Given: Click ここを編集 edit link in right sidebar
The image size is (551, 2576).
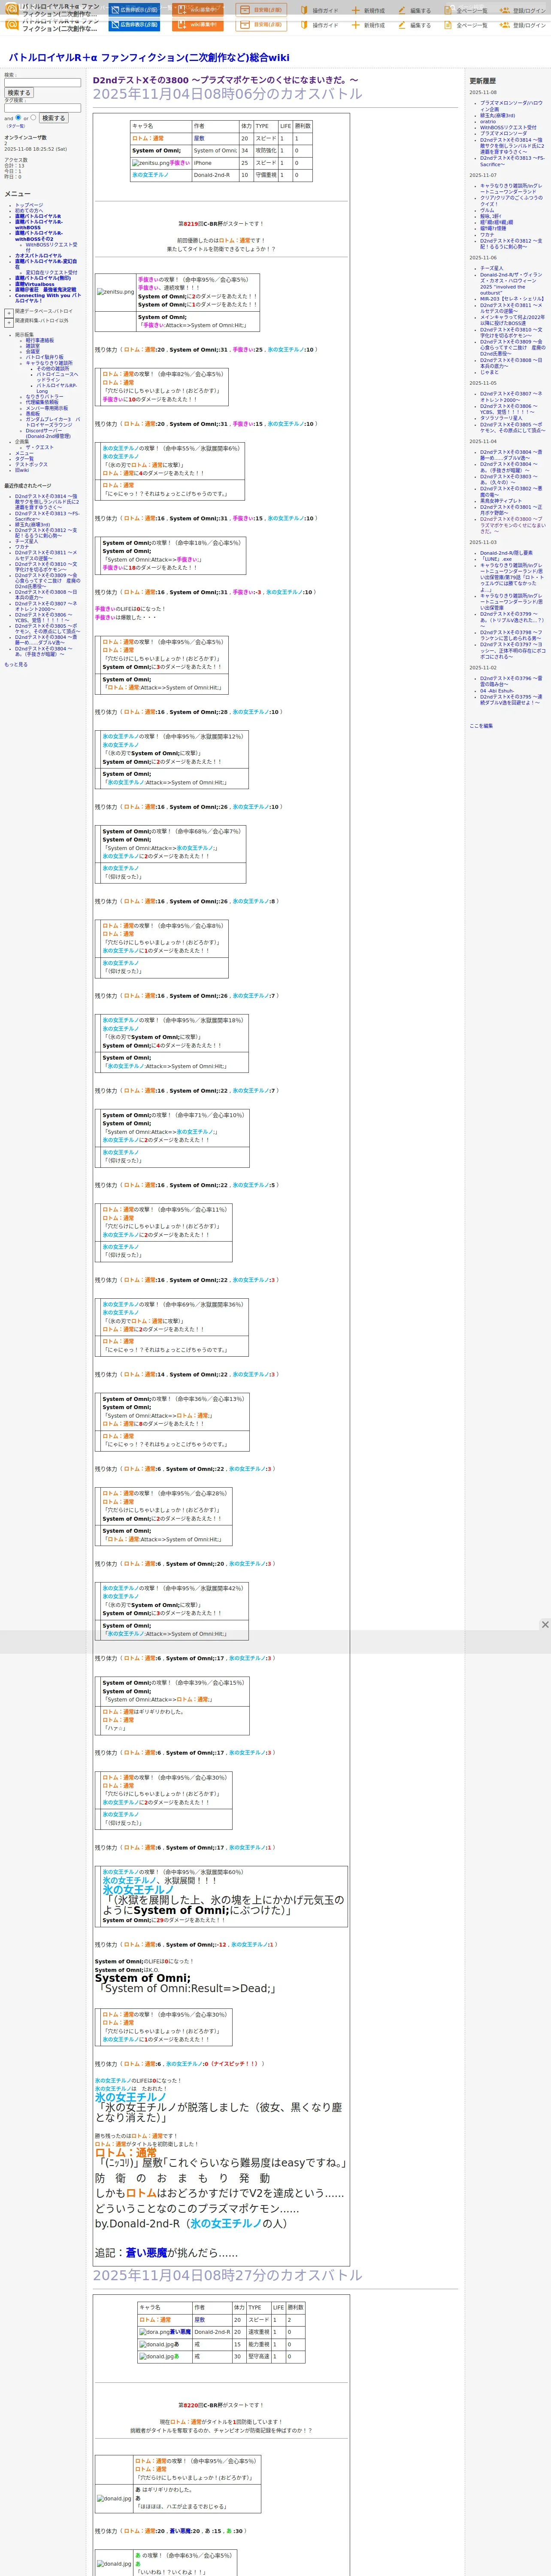Looking at the screenshot, I should (x=481, y=726).
